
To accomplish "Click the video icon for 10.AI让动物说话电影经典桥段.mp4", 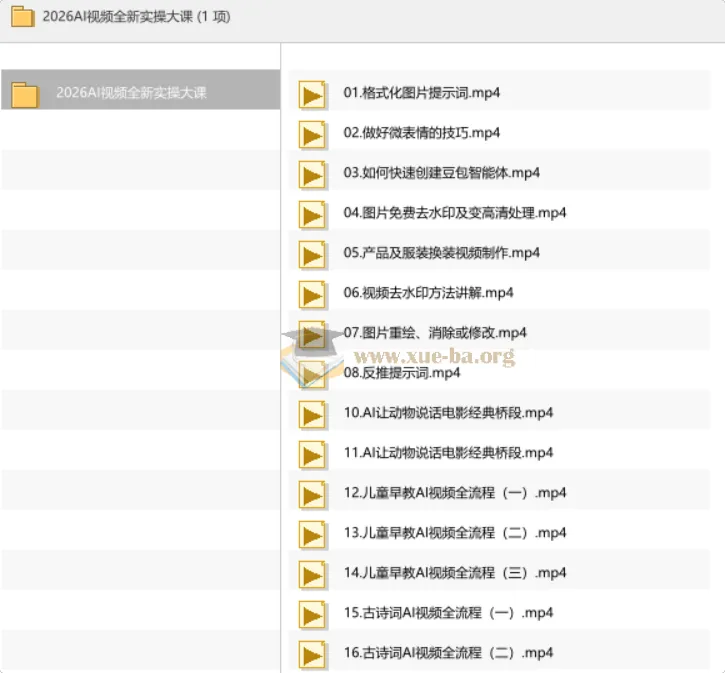I will point(312,415).
